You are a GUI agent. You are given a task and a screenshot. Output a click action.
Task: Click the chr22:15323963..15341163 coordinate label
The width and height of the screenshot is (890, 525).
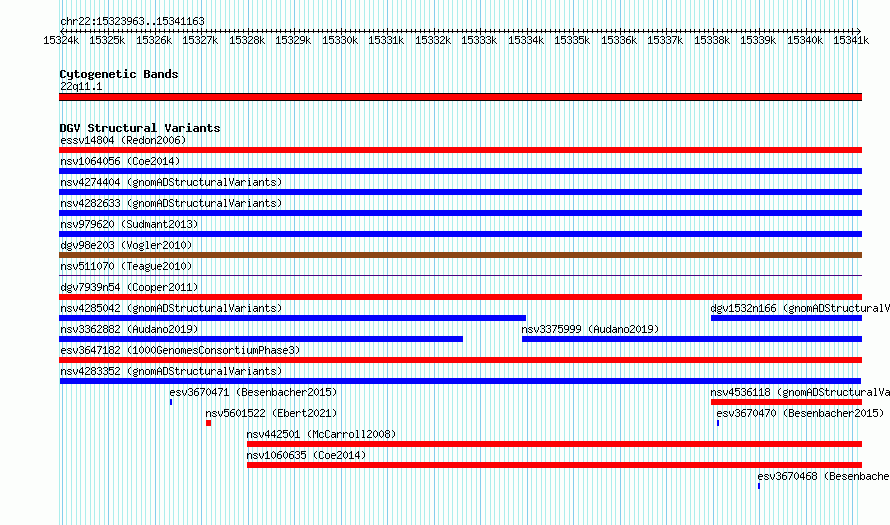[x=132, y=22]
